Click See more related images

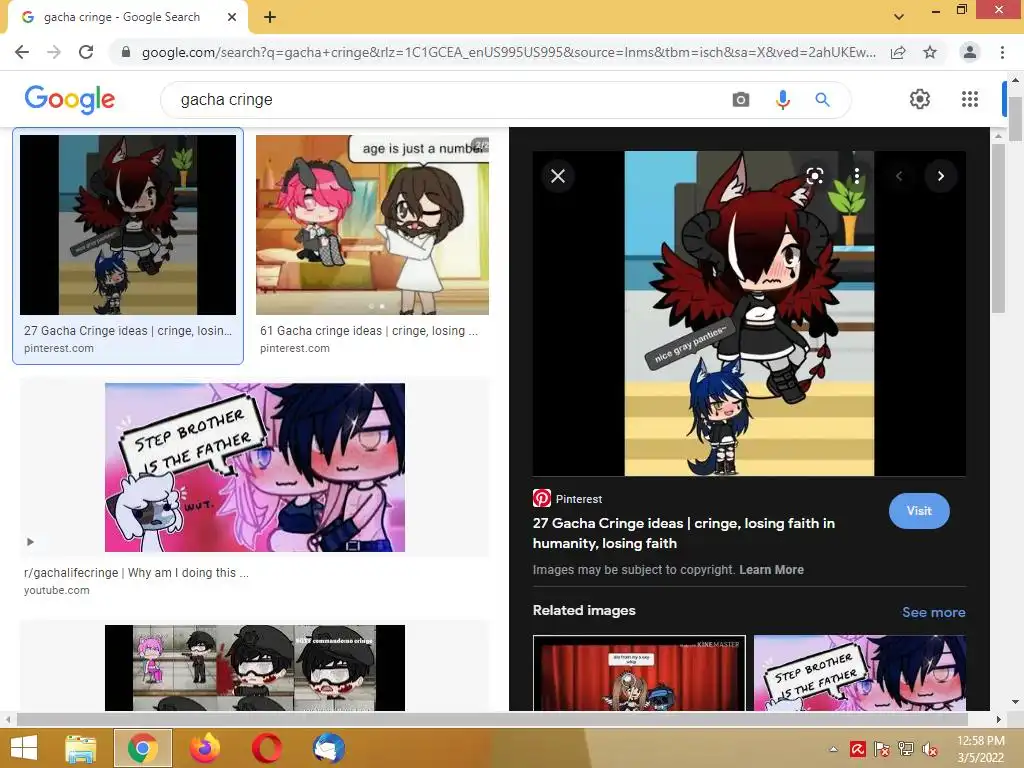933,612
